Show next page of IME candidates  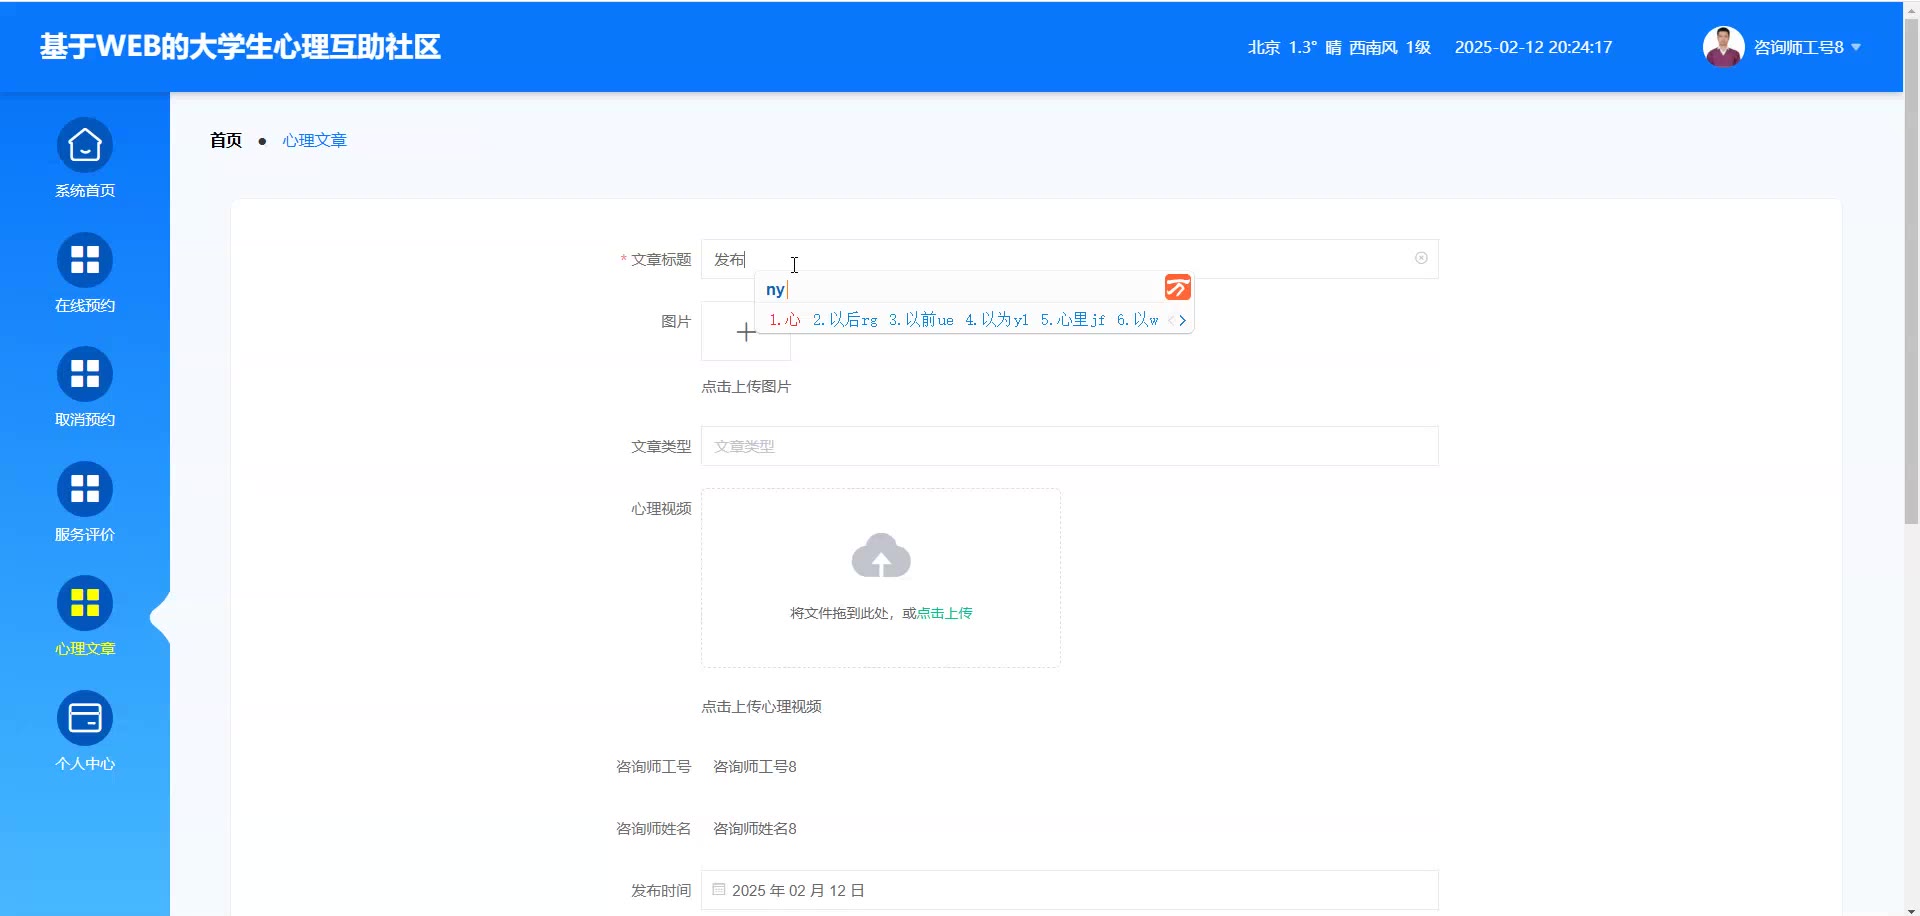point(1183,320)
